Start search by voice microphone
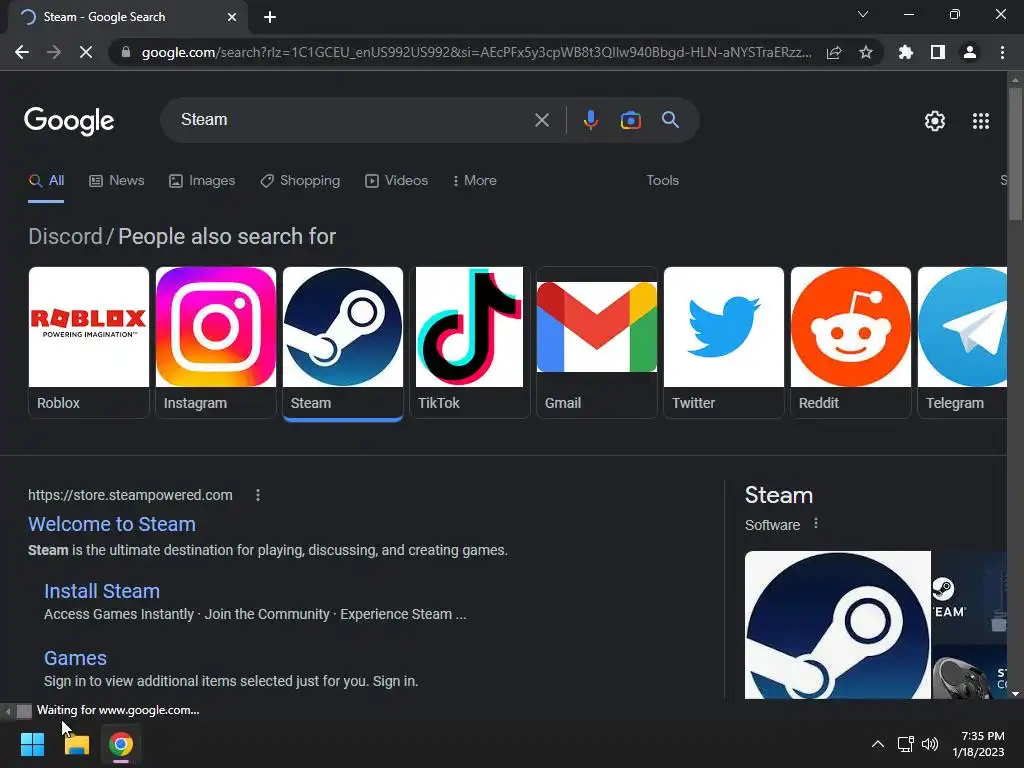The height and width of the screenshot is (768, 1024). click(590, 120)
